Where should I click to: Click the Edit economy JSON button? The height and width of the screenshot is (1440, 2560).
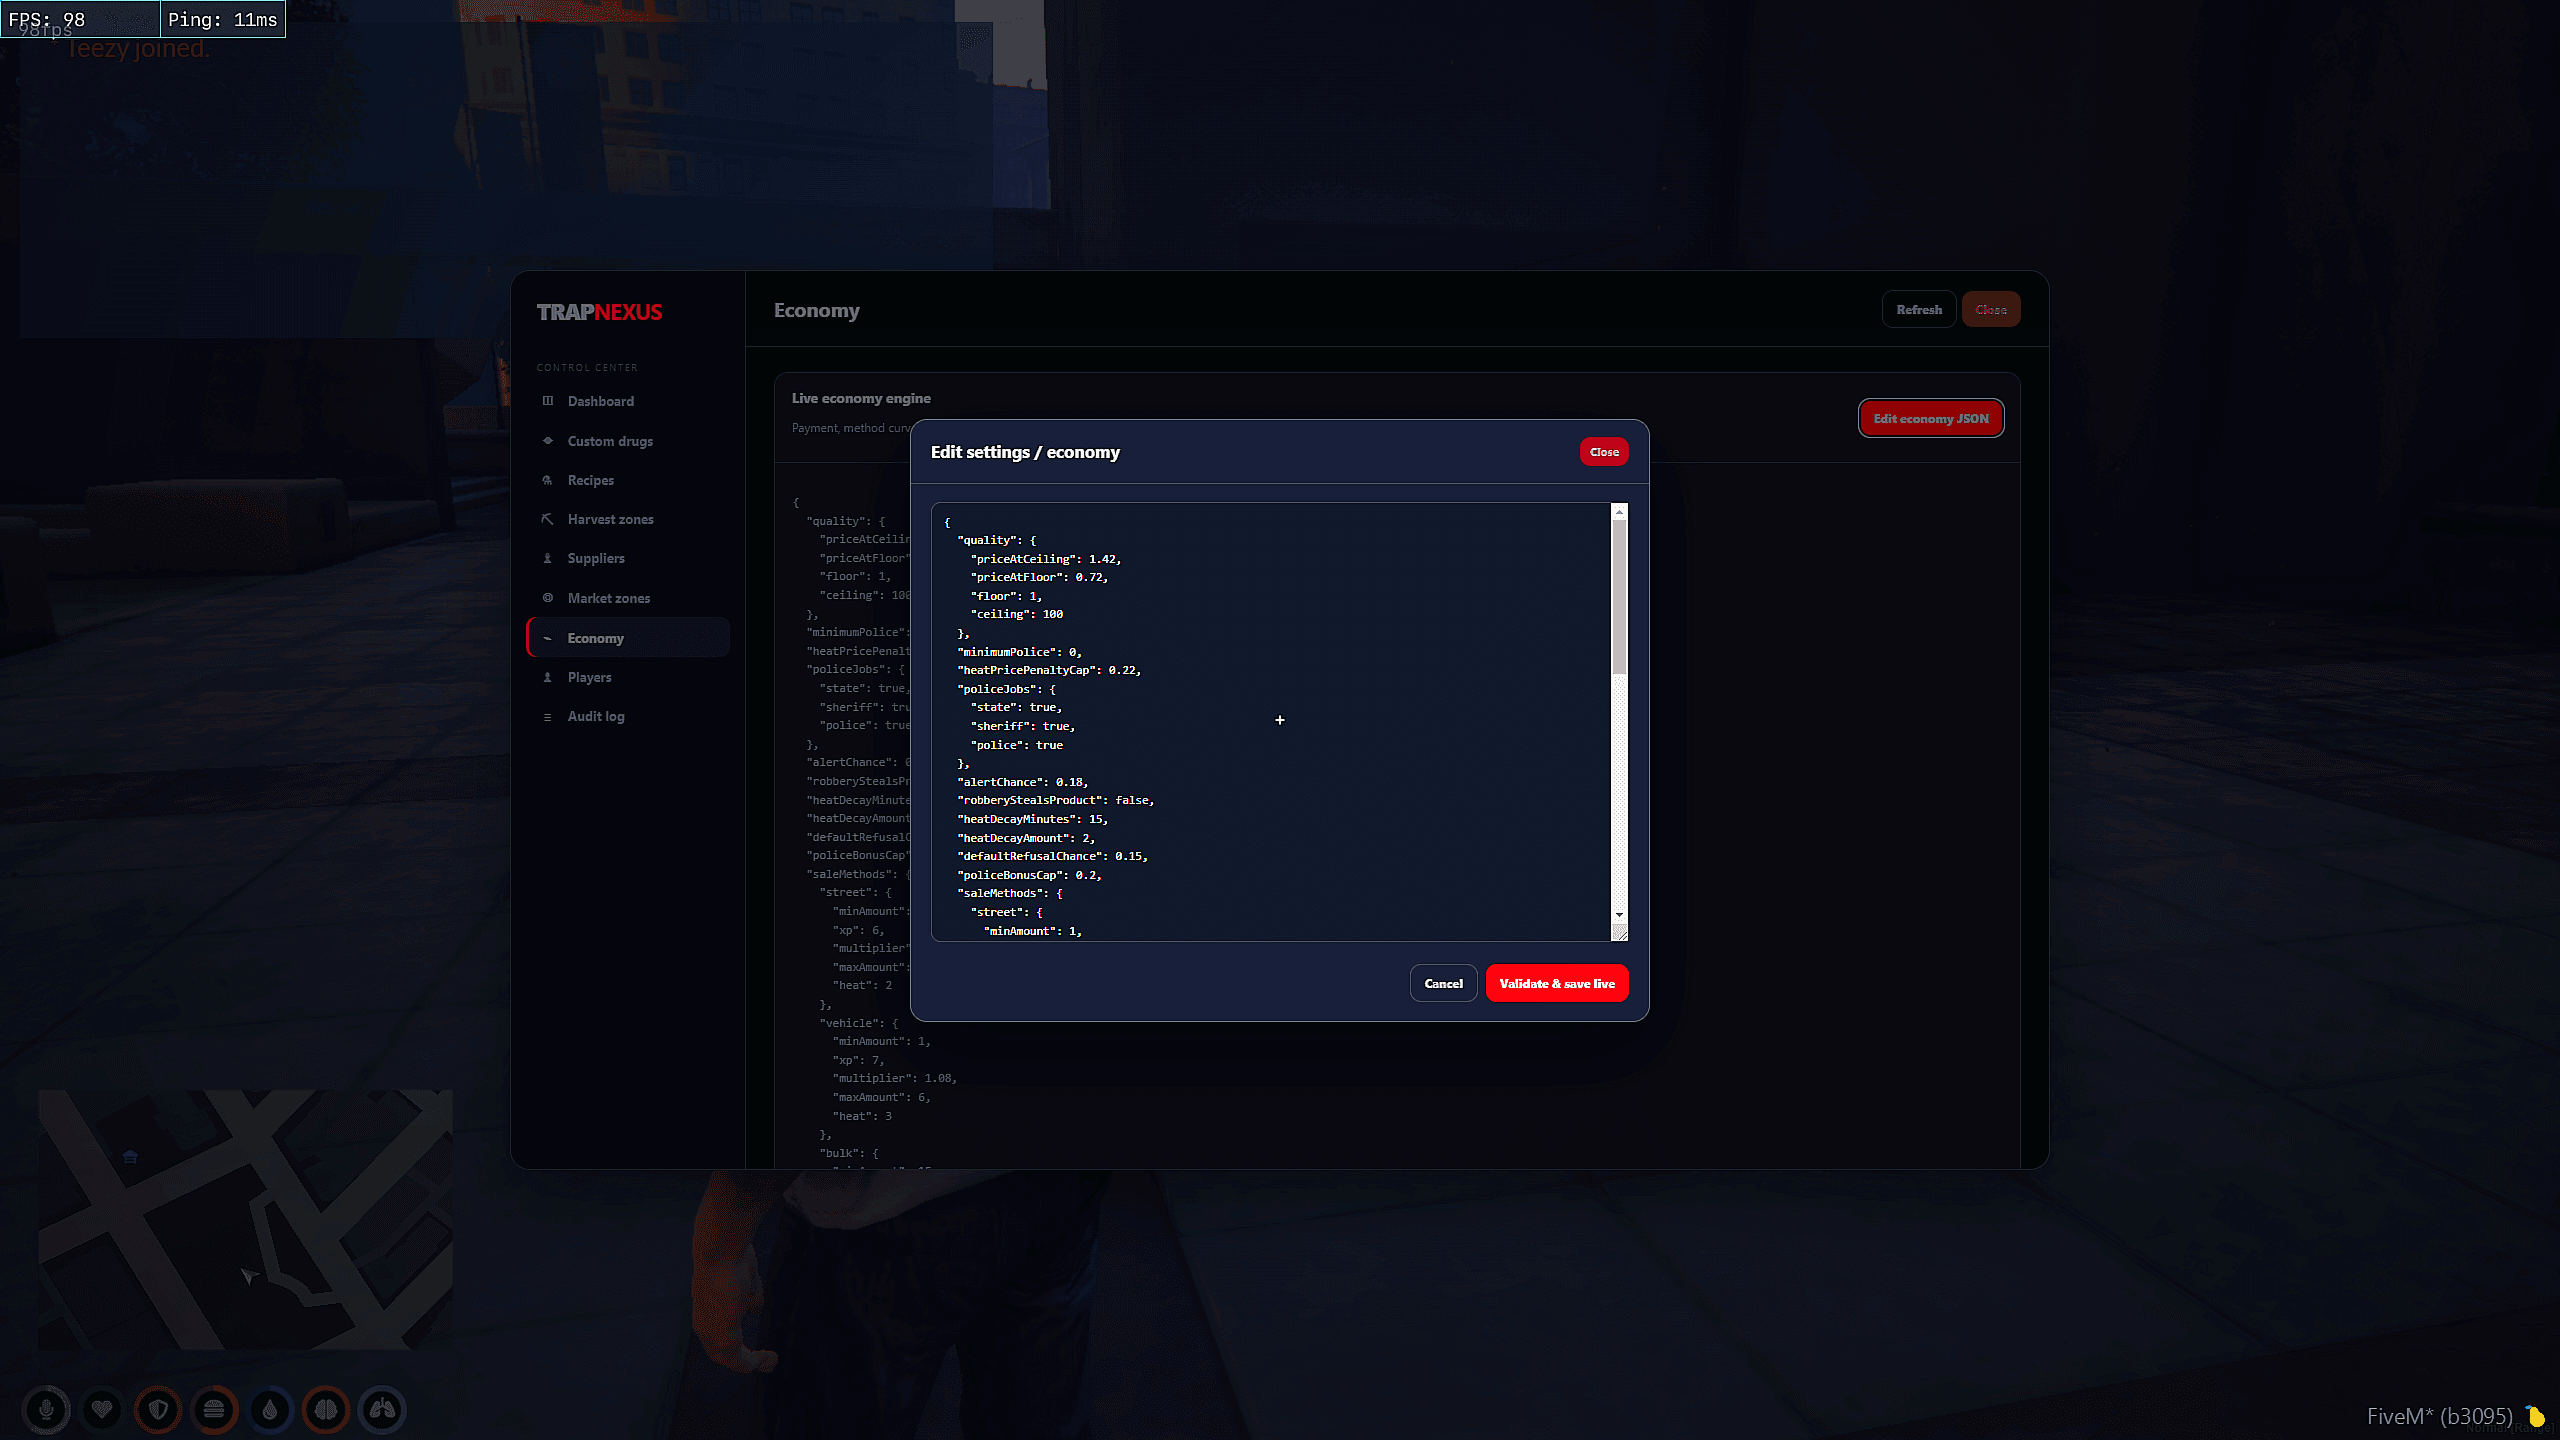[1931, 418]
